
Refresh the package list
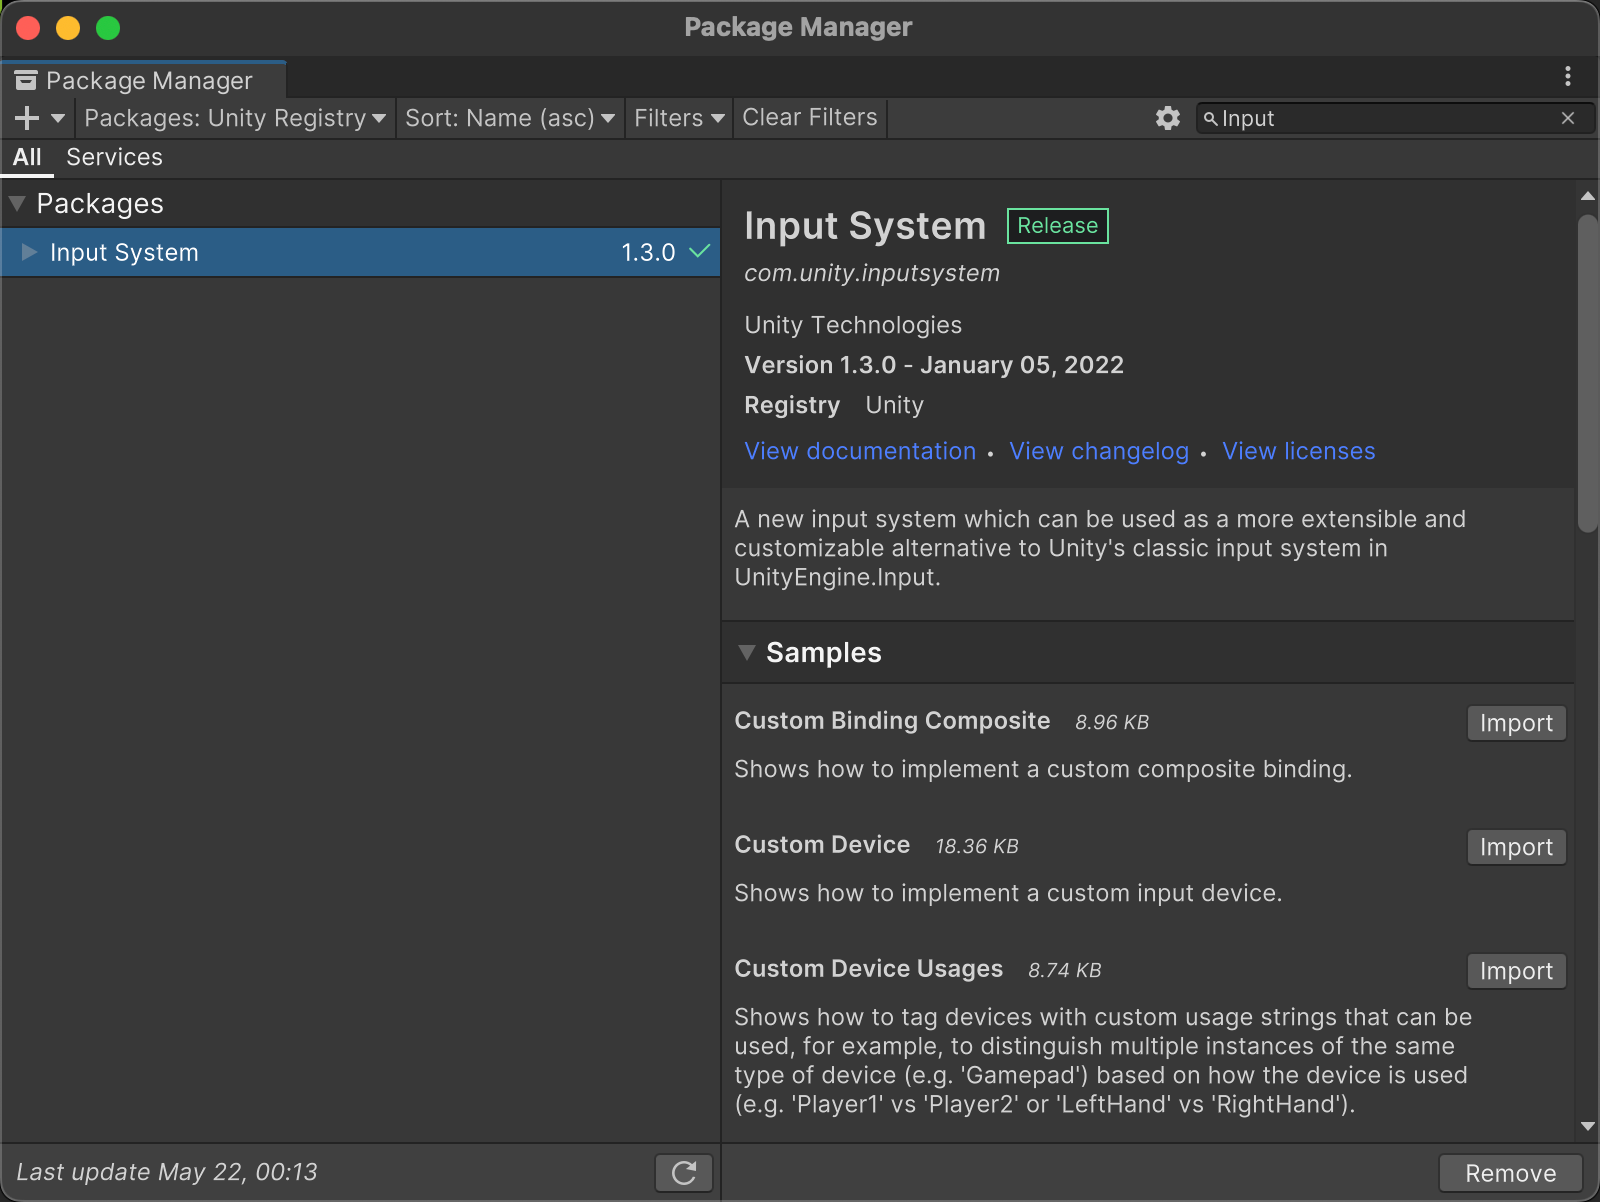(684, 1173)
